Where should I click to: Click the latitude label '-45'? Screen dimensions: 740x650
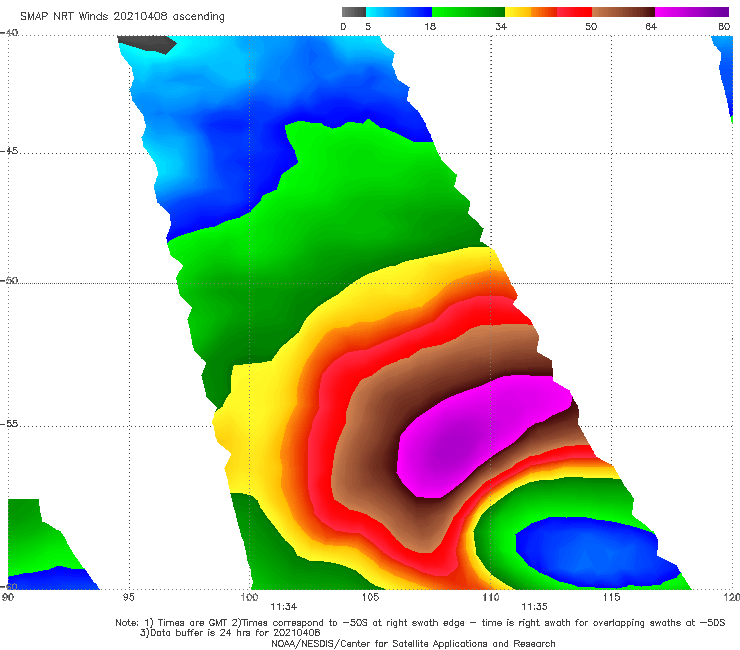click(x=9, y=151)
